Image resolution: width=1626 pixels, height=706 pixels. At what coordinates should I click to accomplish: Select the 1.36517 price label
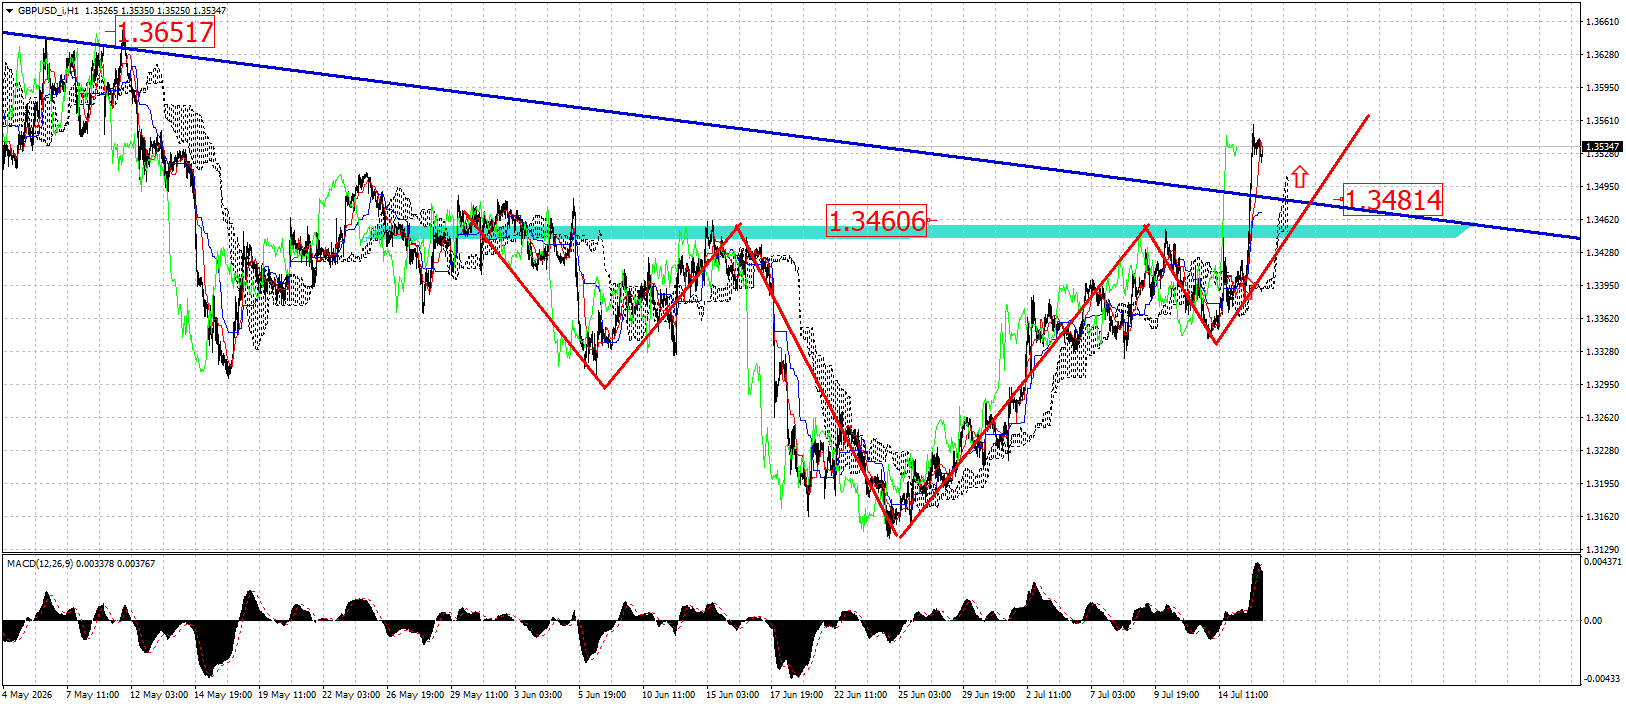[x=166, y=32]
